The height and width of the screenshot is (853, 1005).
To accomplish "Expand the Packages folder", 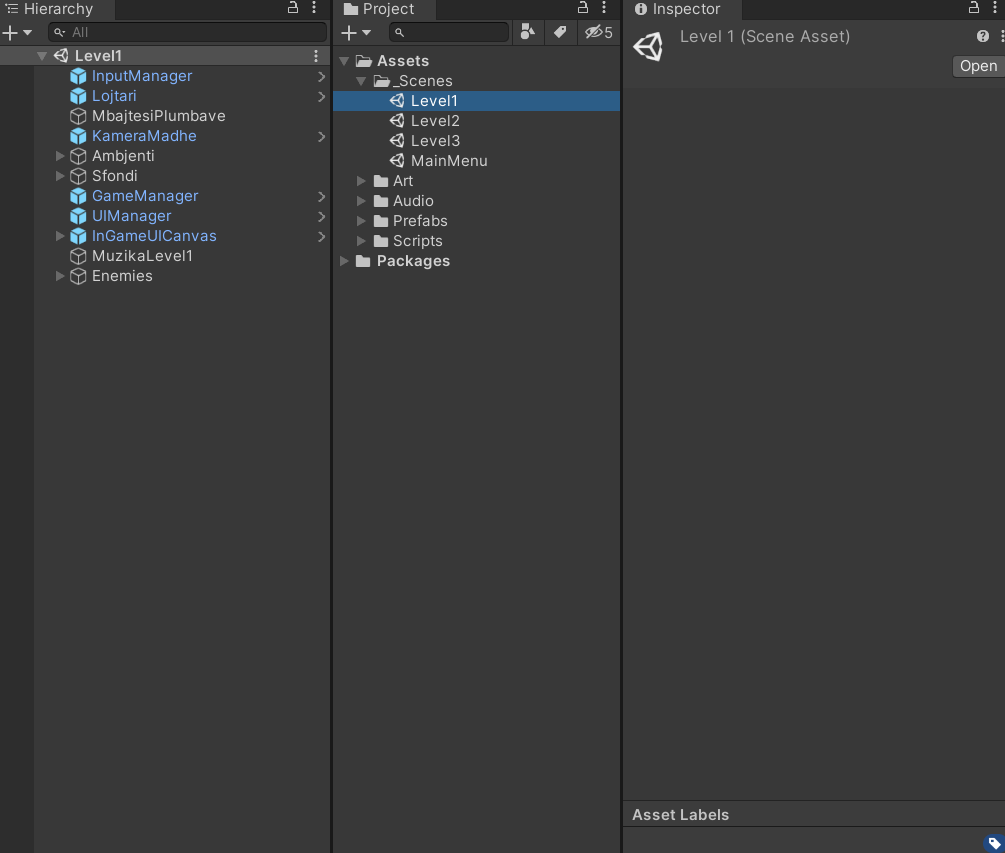I will tap(344, 261).
